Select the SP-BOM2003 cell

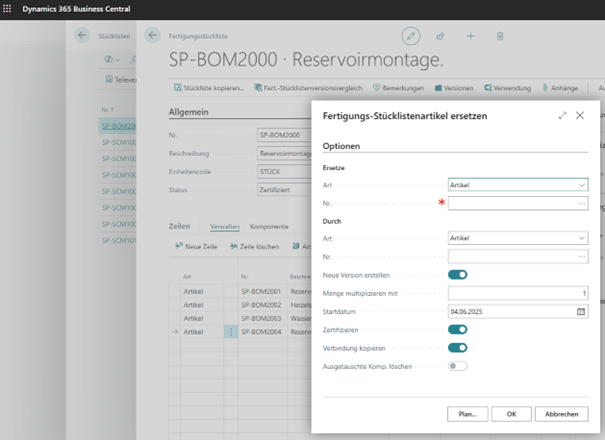(261, 318)
